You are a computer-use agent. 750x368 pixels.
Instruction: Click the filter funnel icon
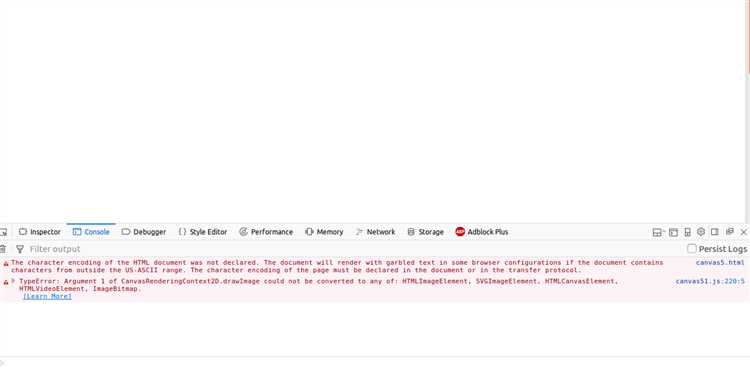point(20,249)
